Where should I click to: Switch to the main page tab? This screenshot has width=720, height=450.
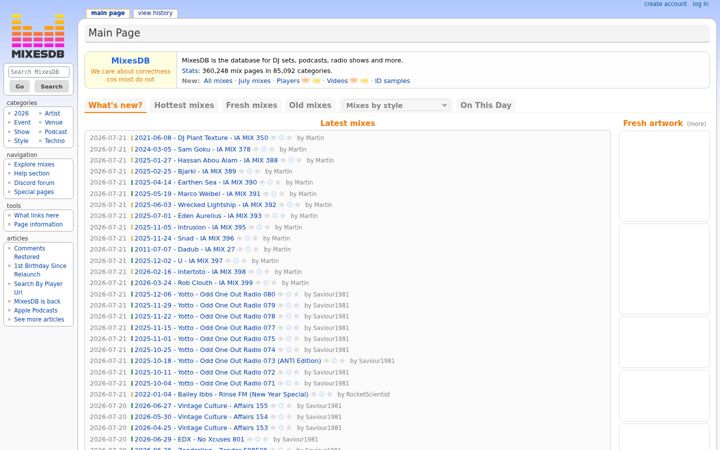(x=108, y=13)
